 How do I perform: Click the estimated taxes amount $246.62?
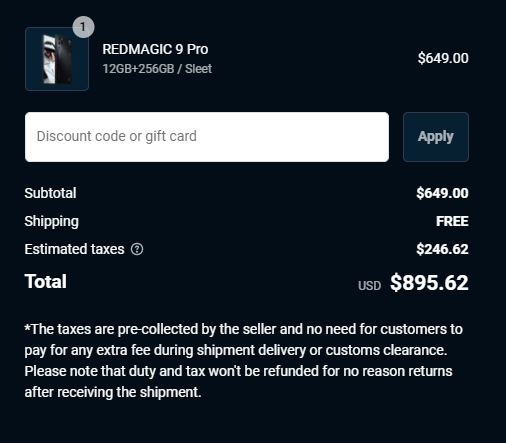click(442, 249)
